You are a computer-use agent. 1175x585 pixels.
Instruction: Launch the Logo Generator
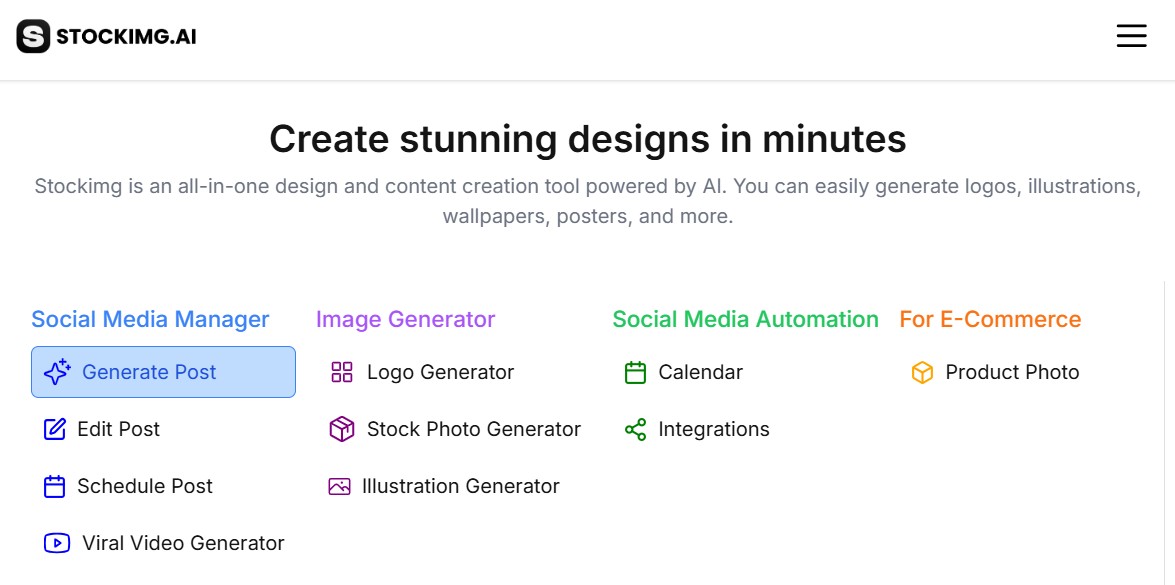440,372
